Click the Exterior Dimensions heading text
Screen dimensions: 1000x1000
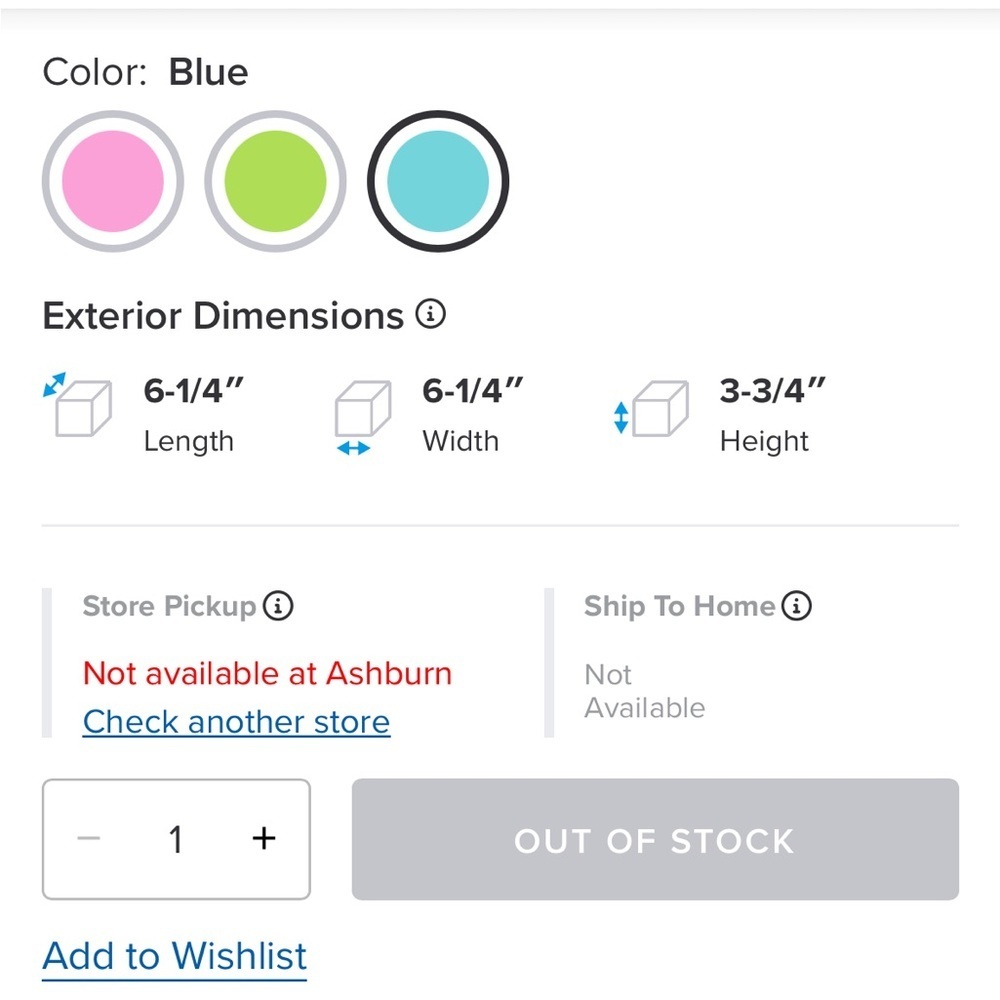coord(223,316)
